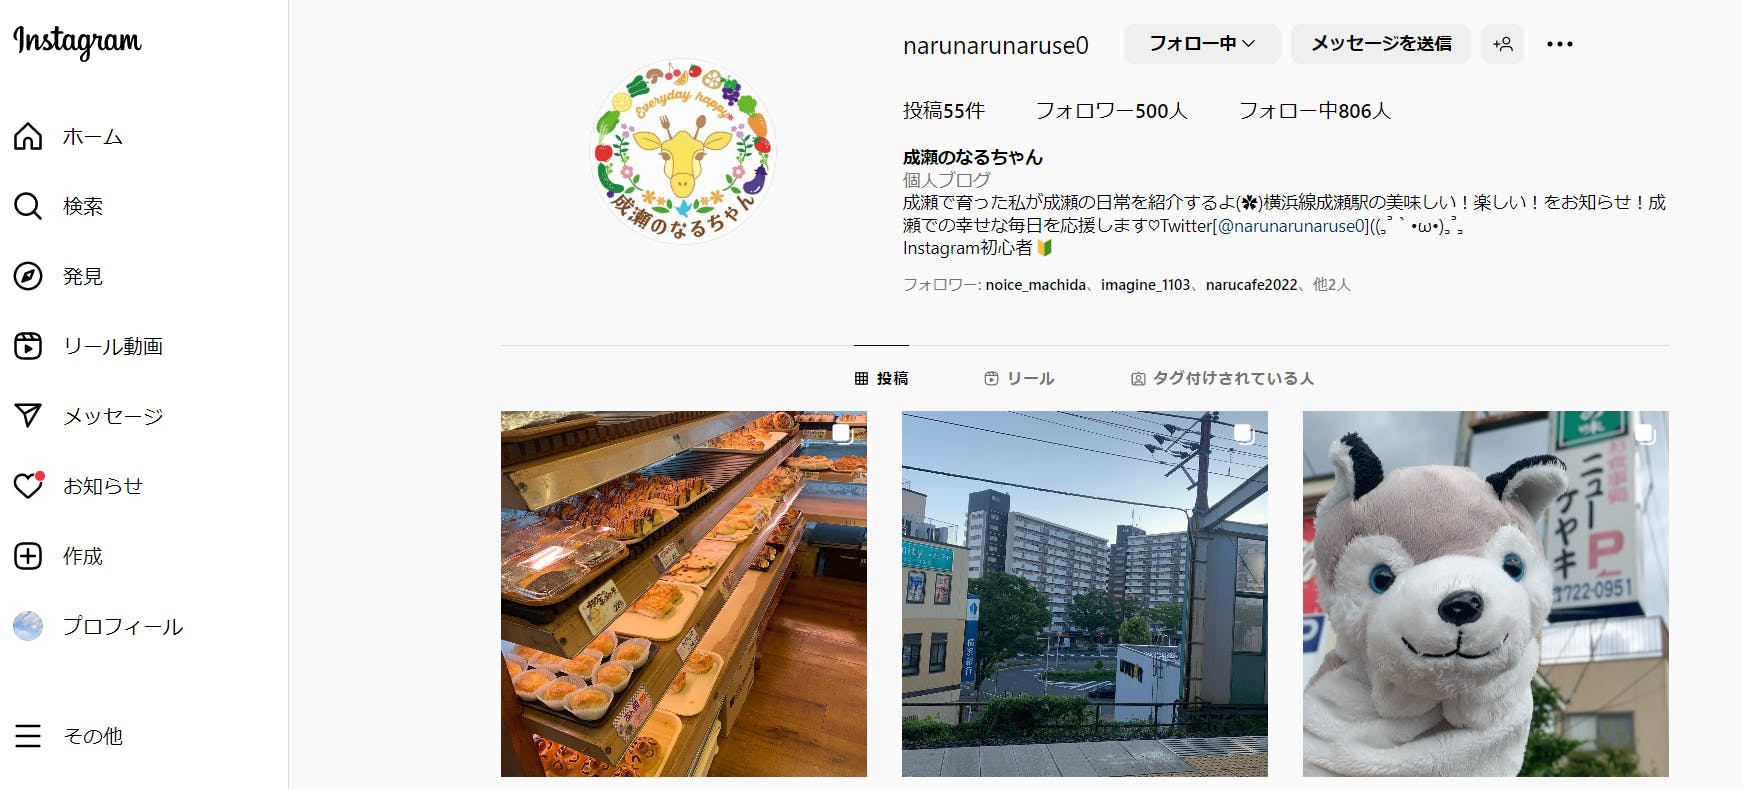Switch to the リール tab
The height and width of the screenshot is (789, 1743).
[x=1019, y=378]
